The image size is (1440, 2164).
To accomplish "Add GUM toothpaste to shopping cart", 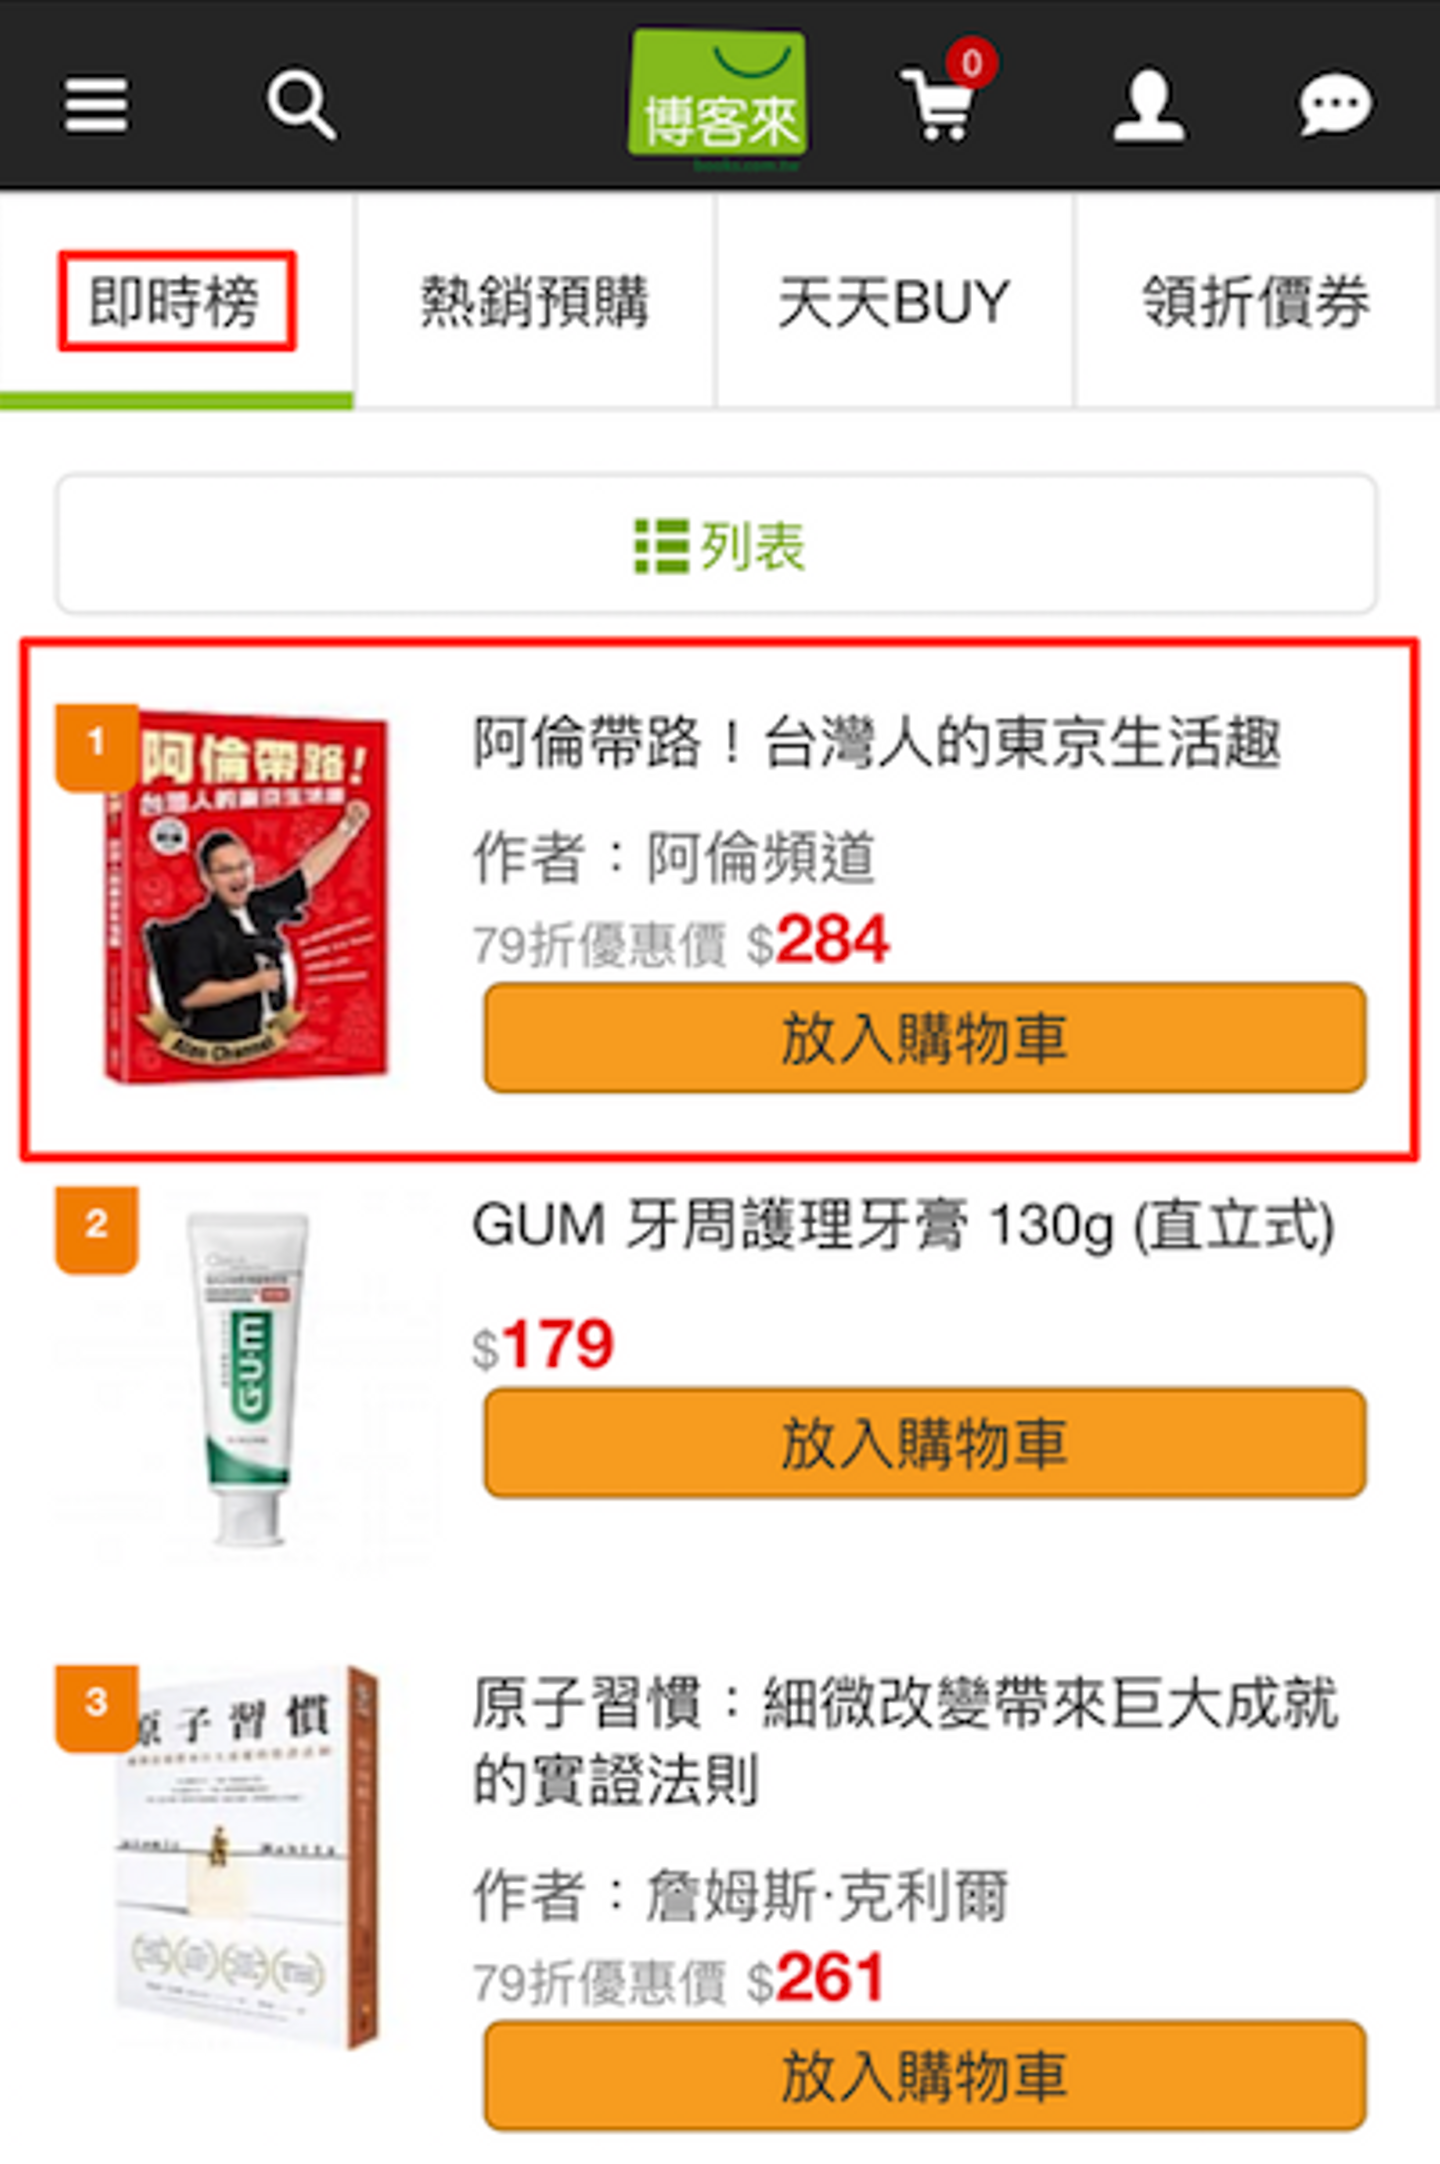I will pyautogui.click(x=925, y=1442).
